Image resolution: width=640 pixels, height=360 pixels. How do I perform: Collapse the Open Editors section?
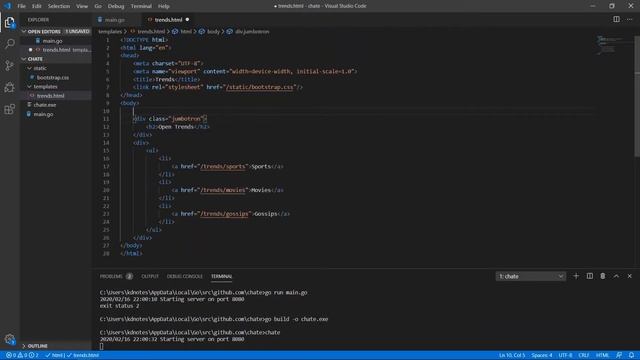(x=56, y=31)
